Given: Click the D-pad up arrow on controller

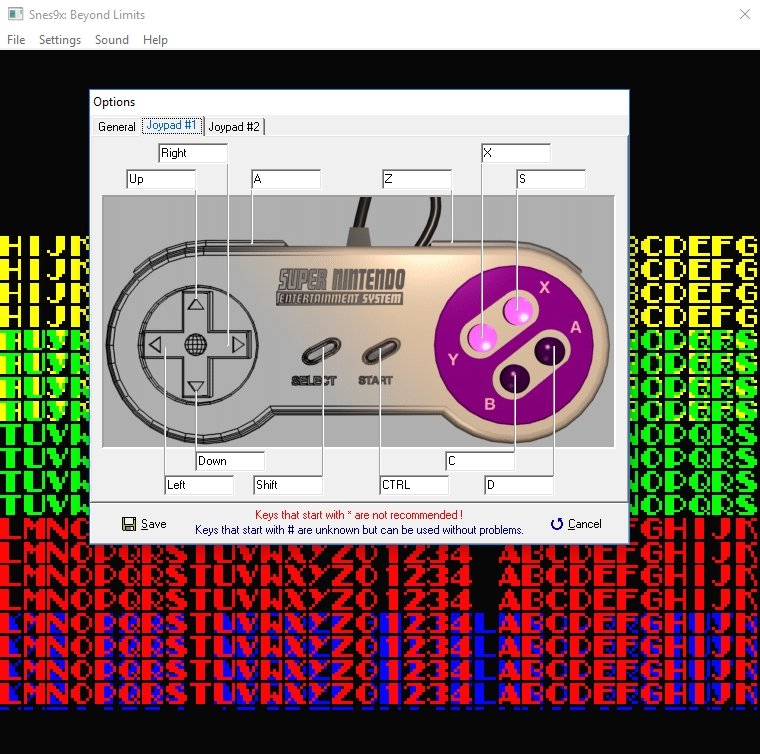Looking at the screenshot, I should click(196, 304).
